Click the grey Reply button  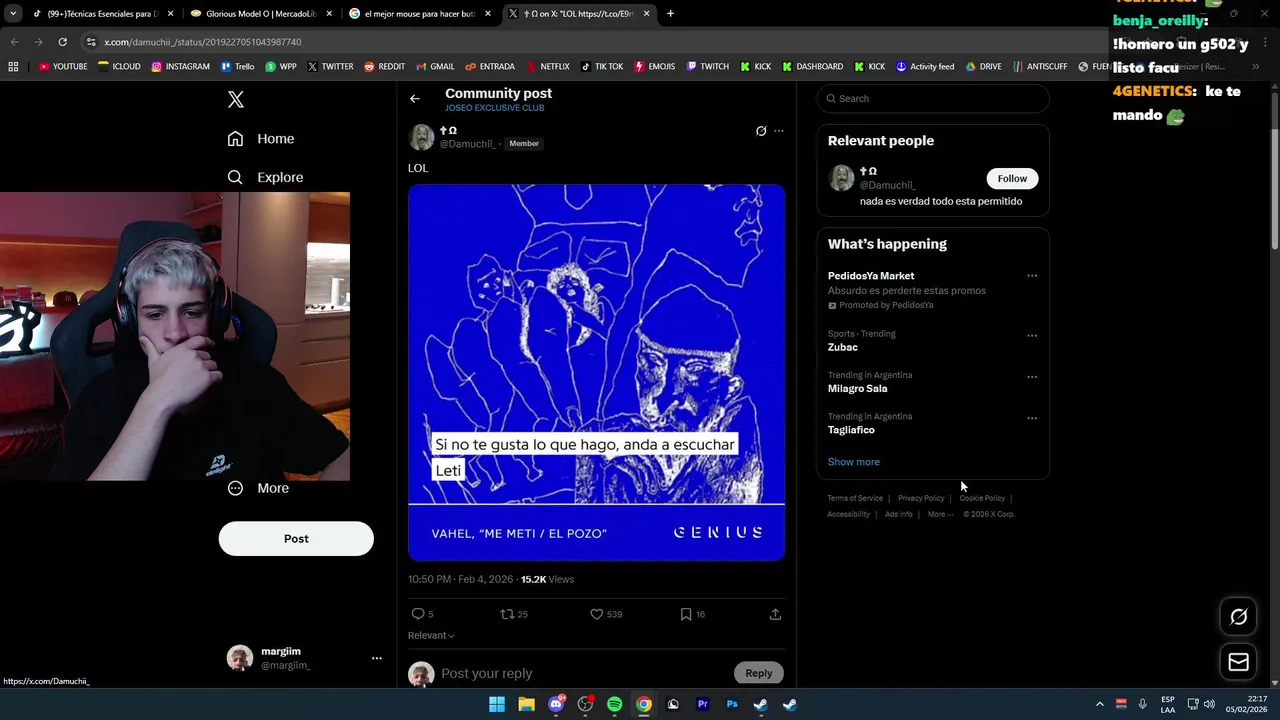click(759, 673)
